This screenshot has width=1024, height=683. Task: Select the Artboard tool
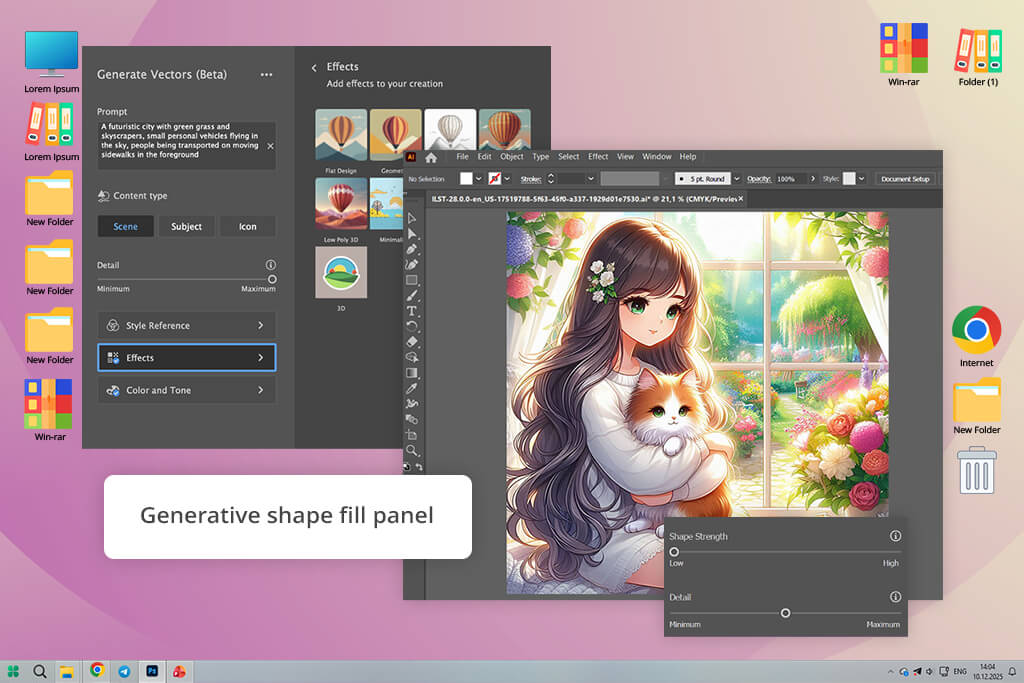(x=412, y=435)
